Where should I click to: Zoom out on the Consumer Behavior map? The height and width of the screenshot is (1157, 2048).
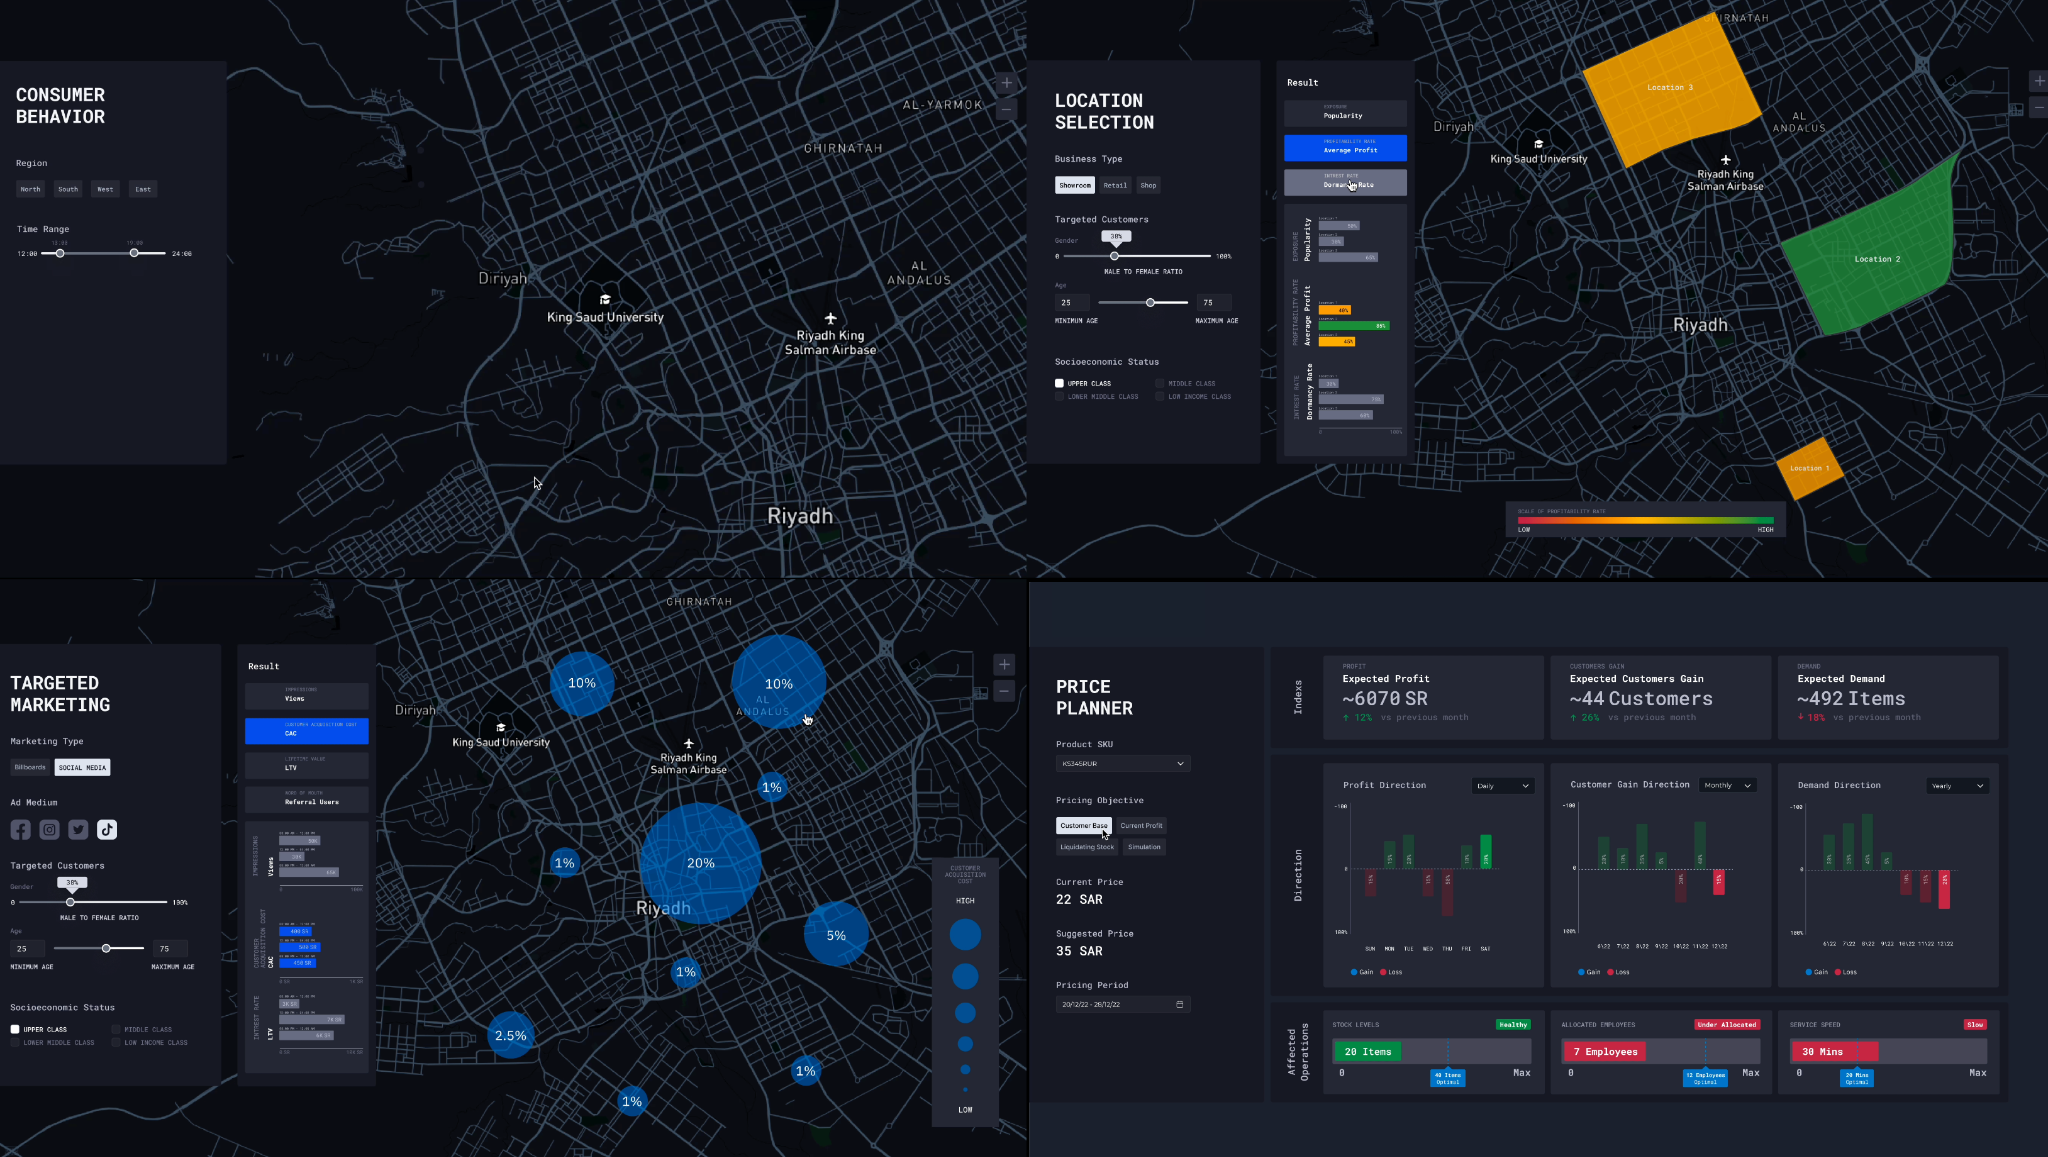tap(1007, 109)
